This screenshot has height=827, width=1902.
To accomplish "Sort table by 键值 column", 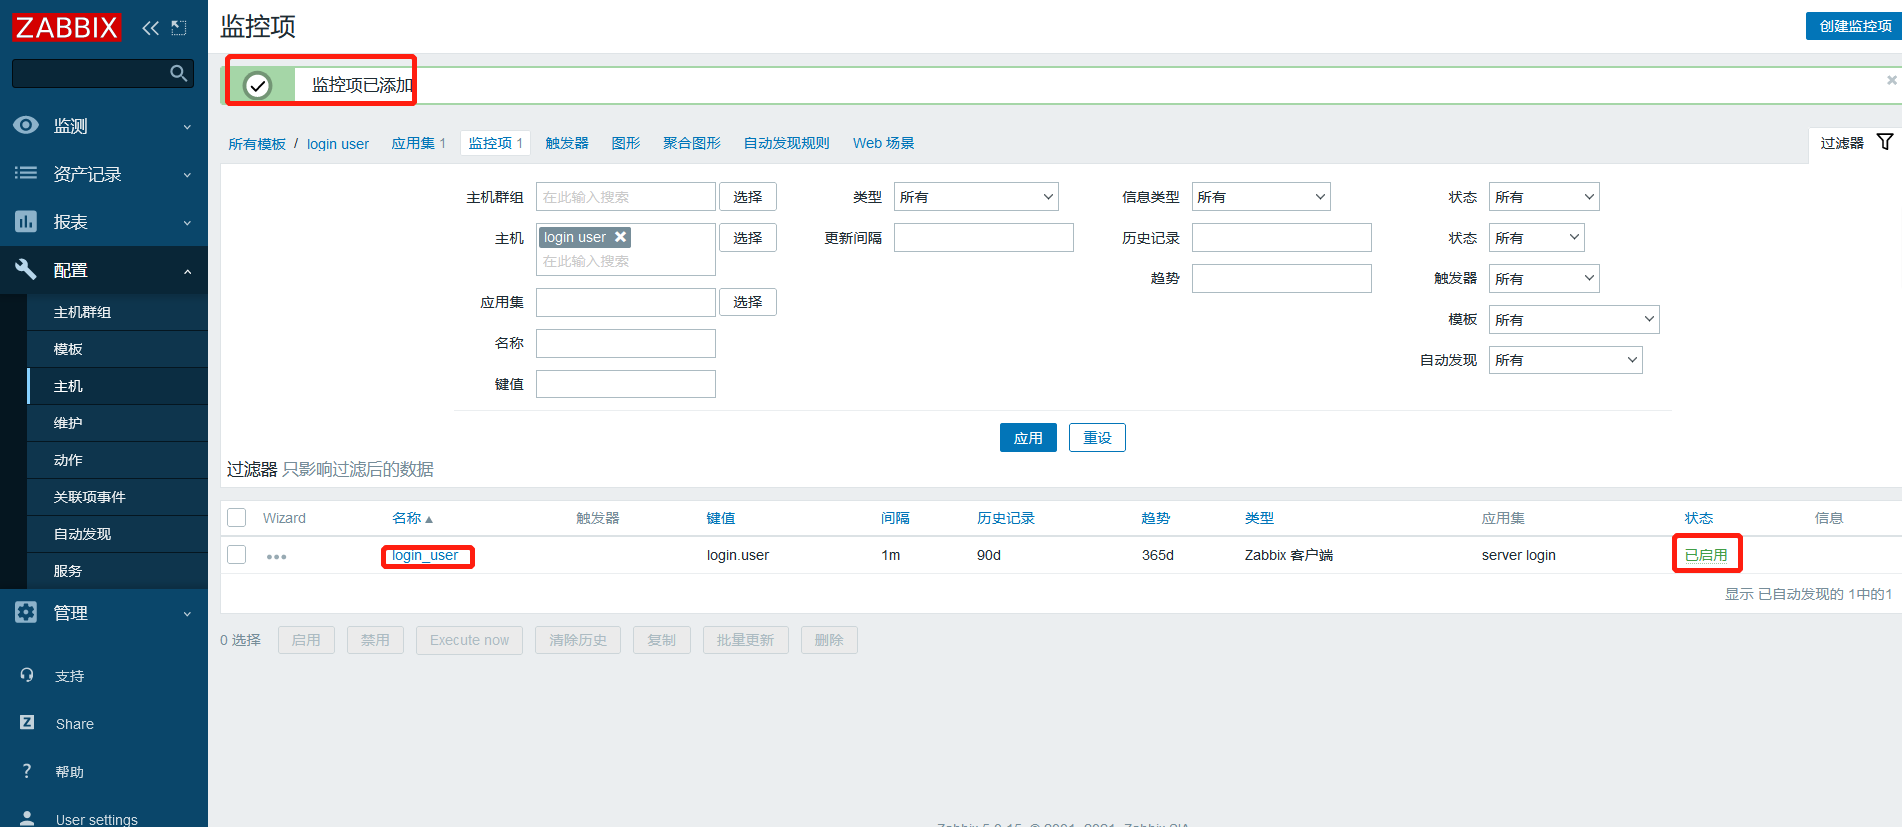I will tap(721, 518).
